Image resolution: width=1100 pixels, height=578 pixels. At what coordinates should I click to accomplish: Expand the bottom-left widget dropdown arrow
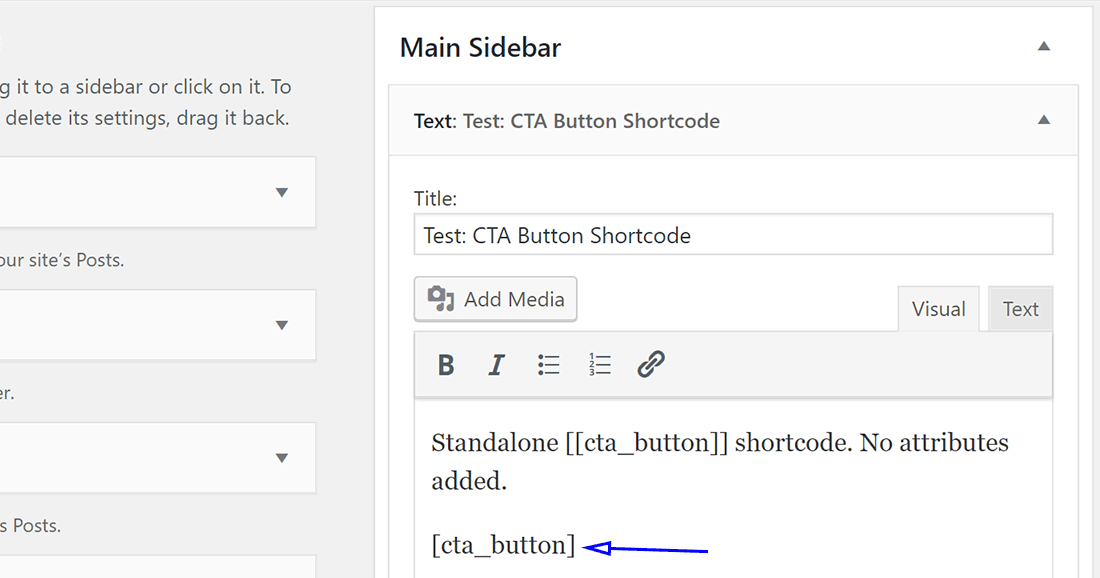[x=281, y=458]
